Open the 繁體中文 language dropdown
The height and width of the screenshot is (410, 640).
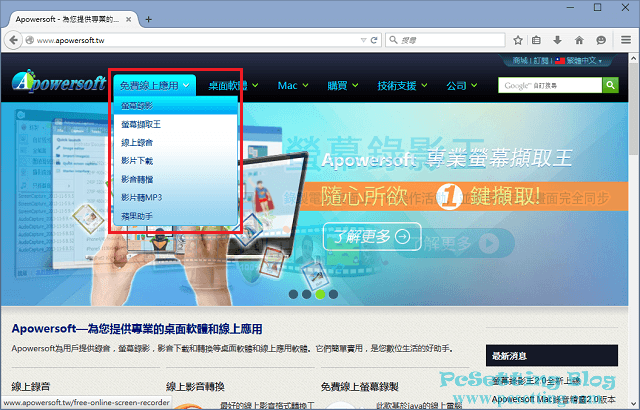(x=581, y=60)
